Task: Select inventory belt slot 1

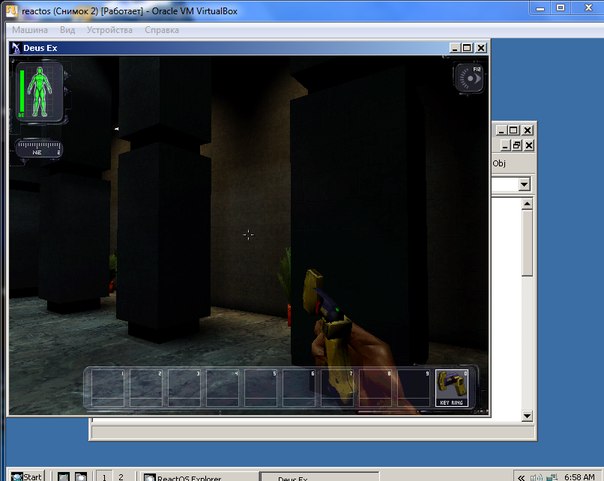Action: pos(108,387)
